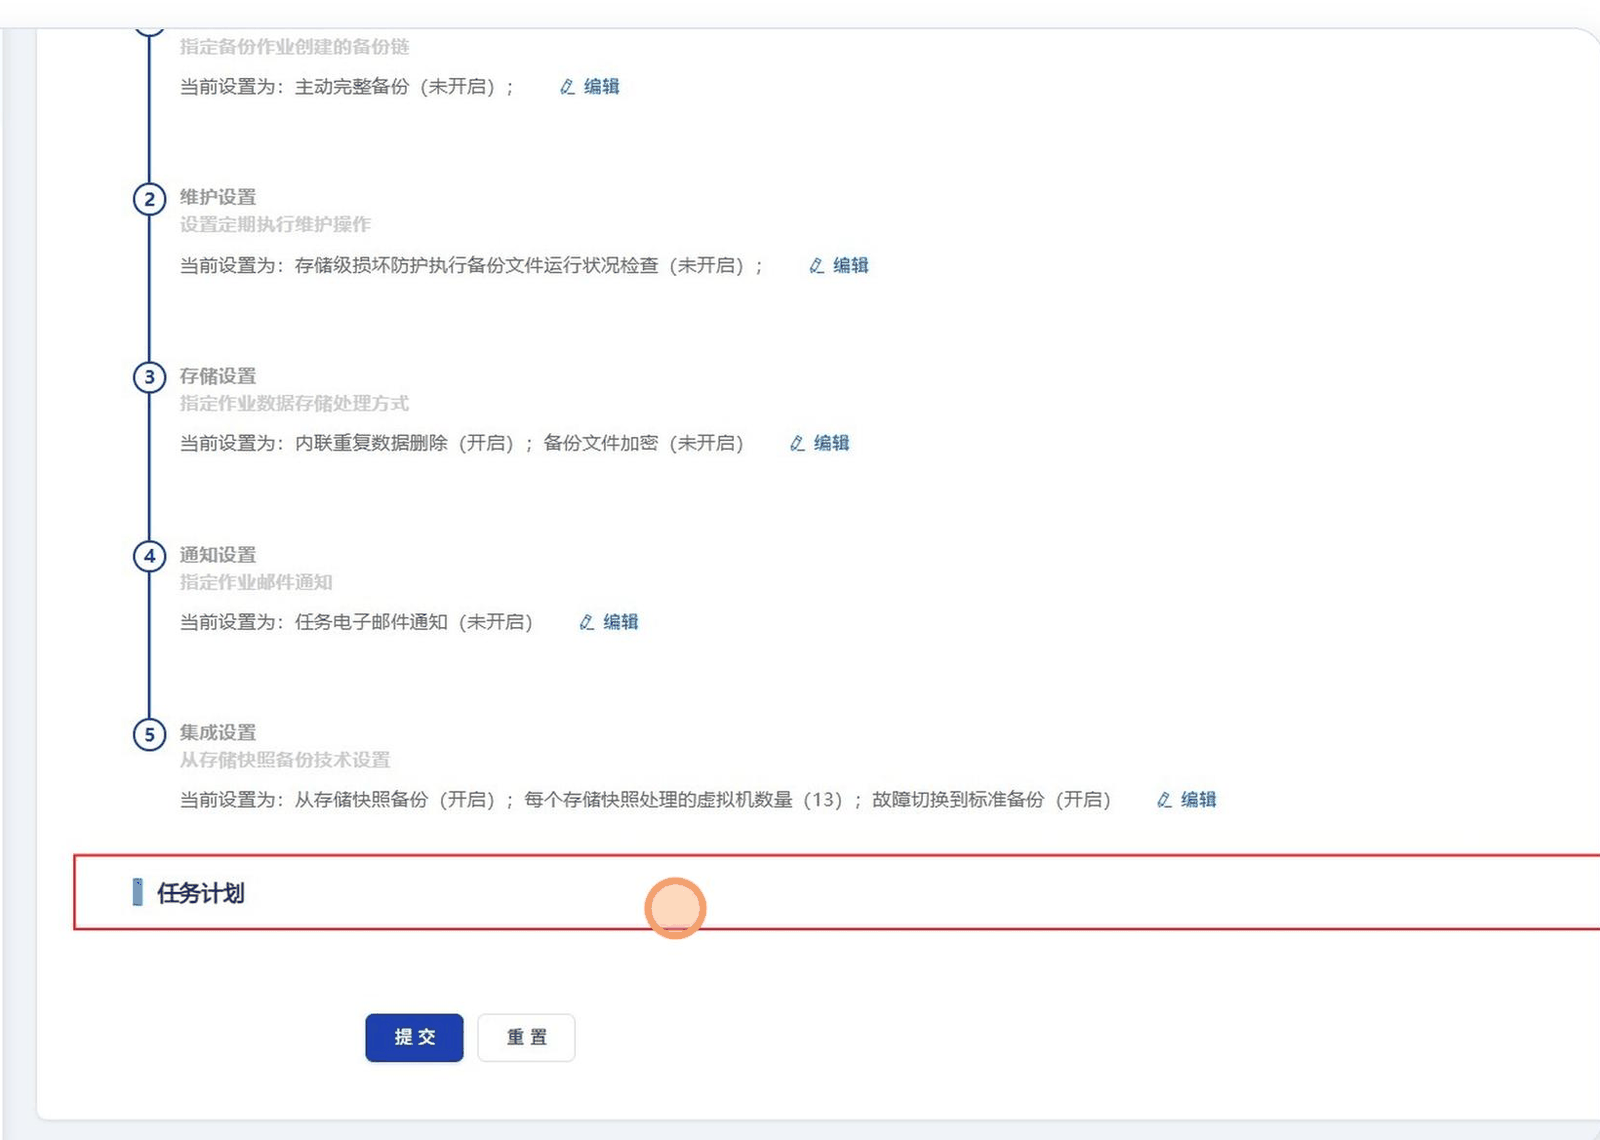Select step 5 circle 集成设置
The image size is (1600, 1140).
pyautogui.click(x=150, y=734)
